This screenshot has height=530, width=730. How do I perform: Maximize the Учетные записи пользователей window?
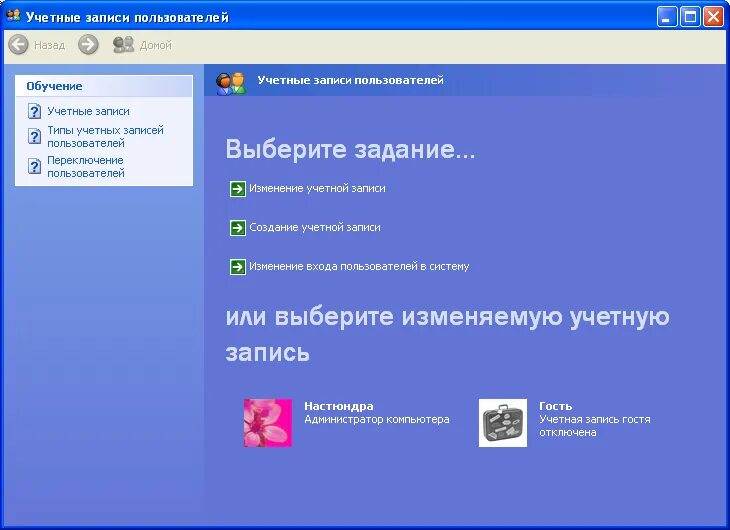(x=690, y=17)
